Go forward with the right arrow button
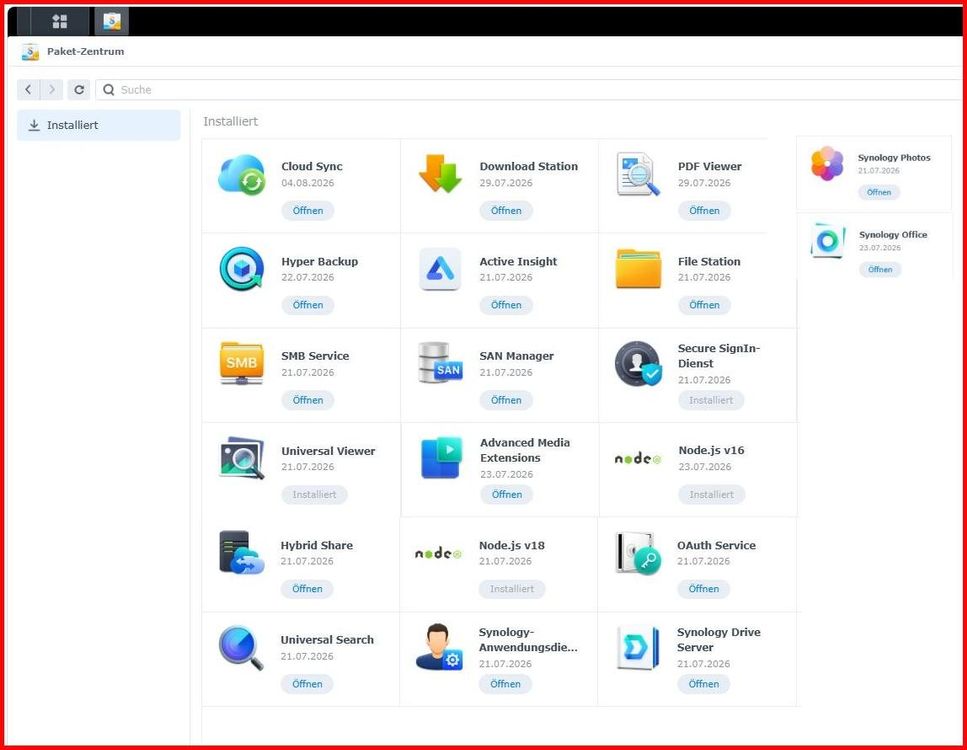The width and height of the screenshot is (967, 750). point(52,89)
